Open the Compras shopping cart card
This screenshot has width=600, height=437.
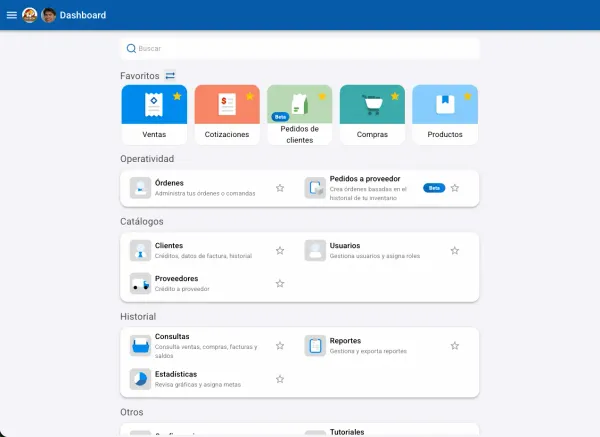[x=372, y=114]
